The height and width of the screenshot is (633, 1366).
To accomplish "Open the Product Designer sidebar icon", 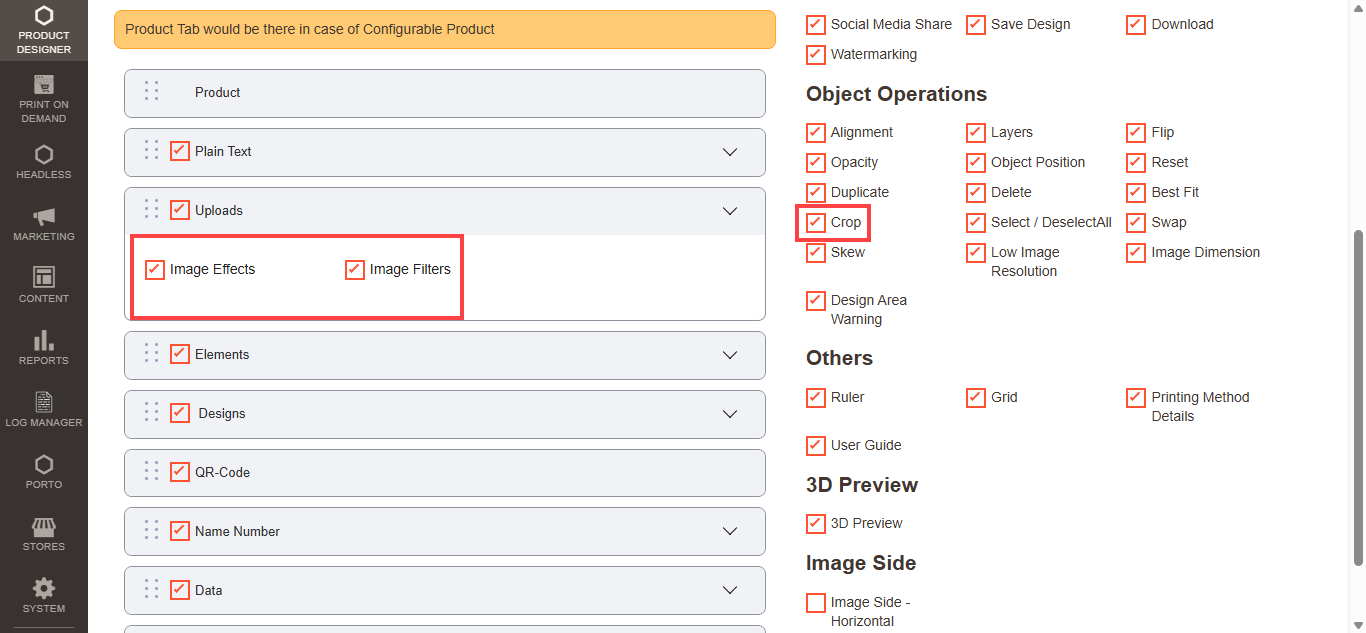I will tap(44, 17).
